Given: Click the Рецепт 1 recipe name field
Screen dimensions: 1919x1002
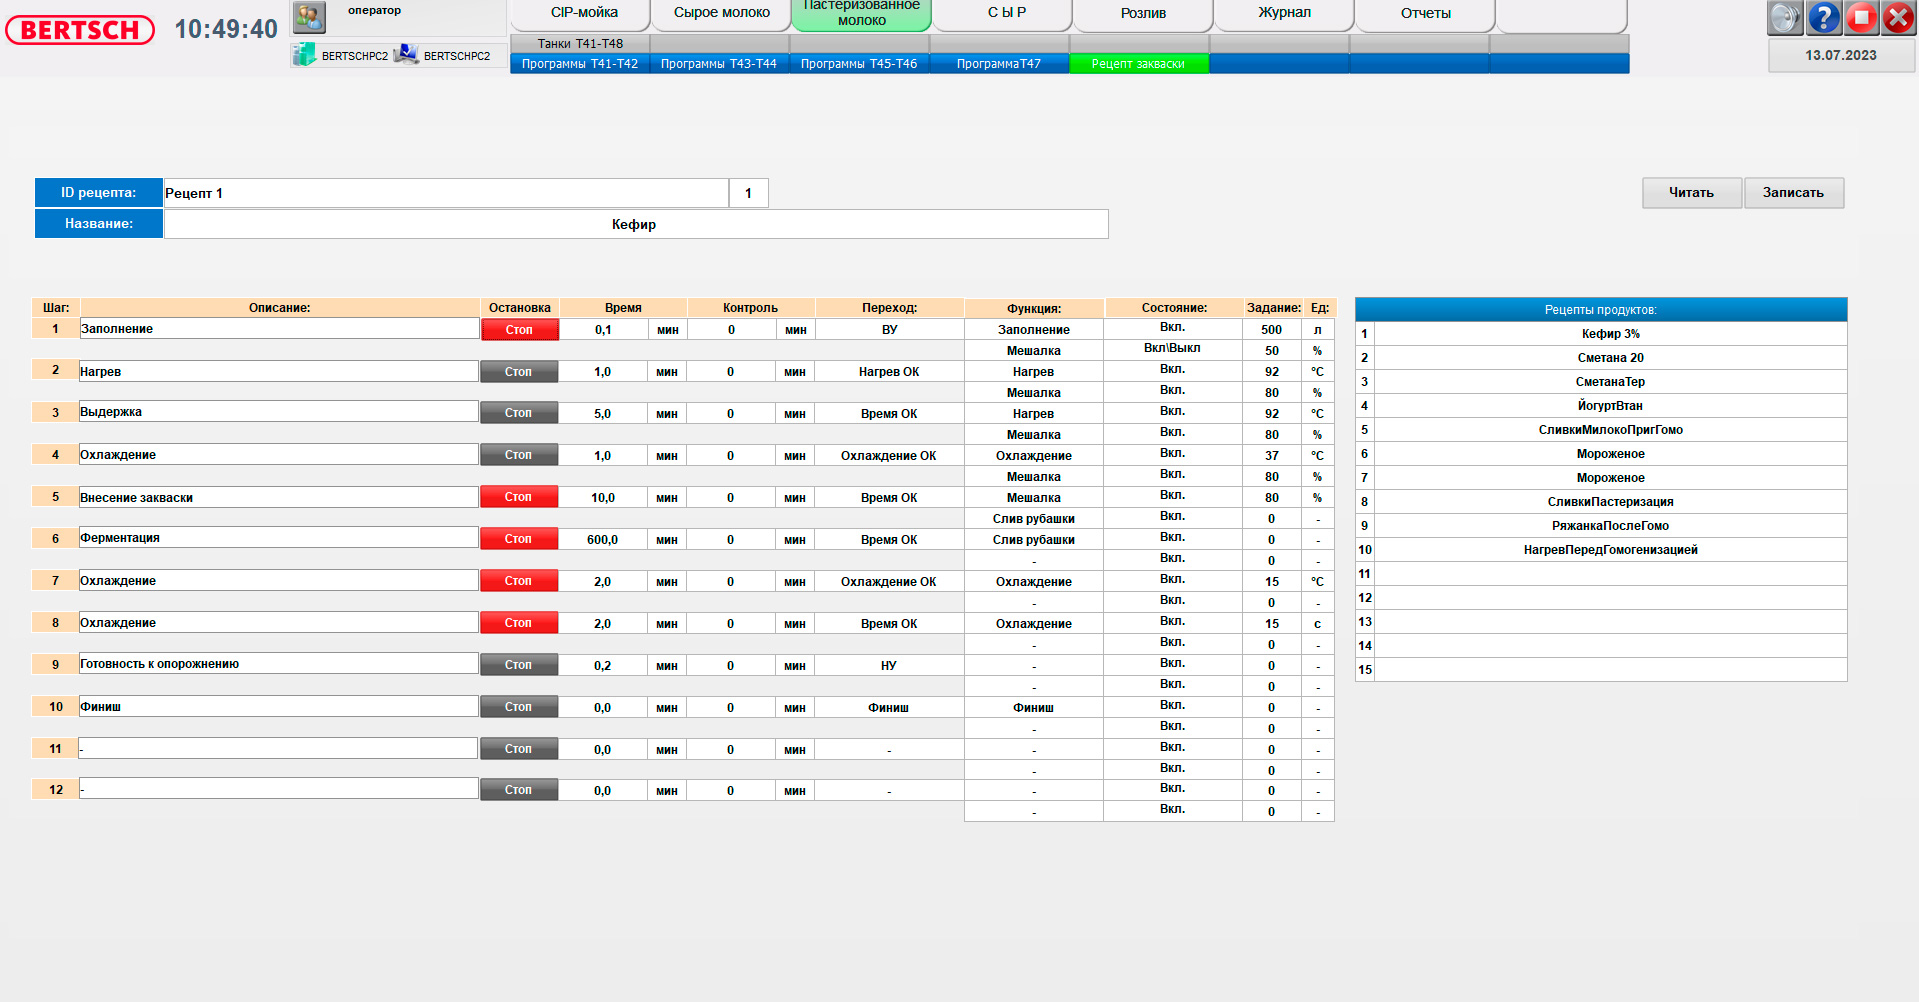Looking at the screenshot, I should pos(446,193).
